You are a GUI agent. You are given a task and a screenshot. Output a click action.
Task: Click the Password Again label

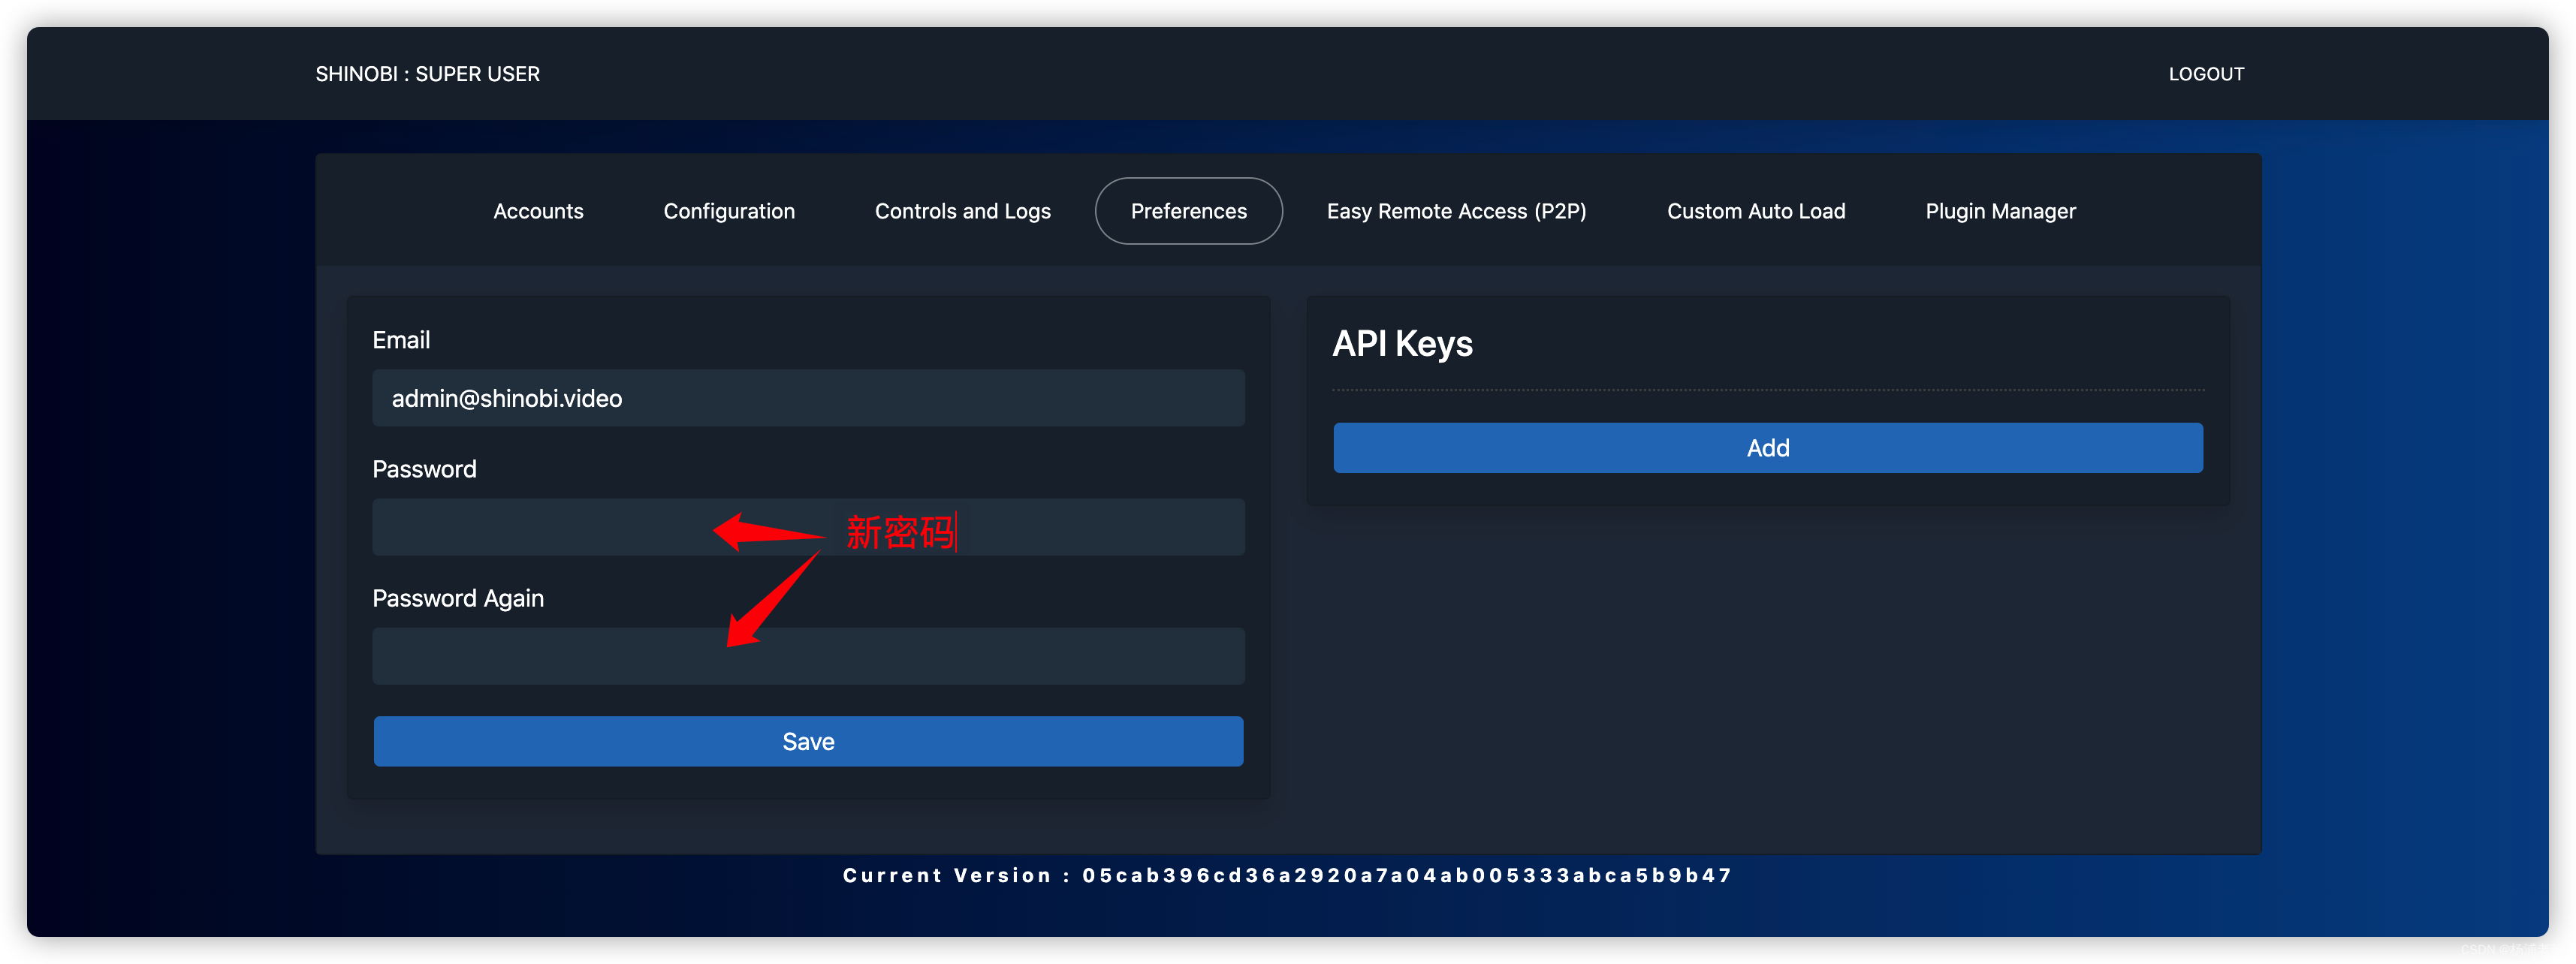[x=458, y=598]
